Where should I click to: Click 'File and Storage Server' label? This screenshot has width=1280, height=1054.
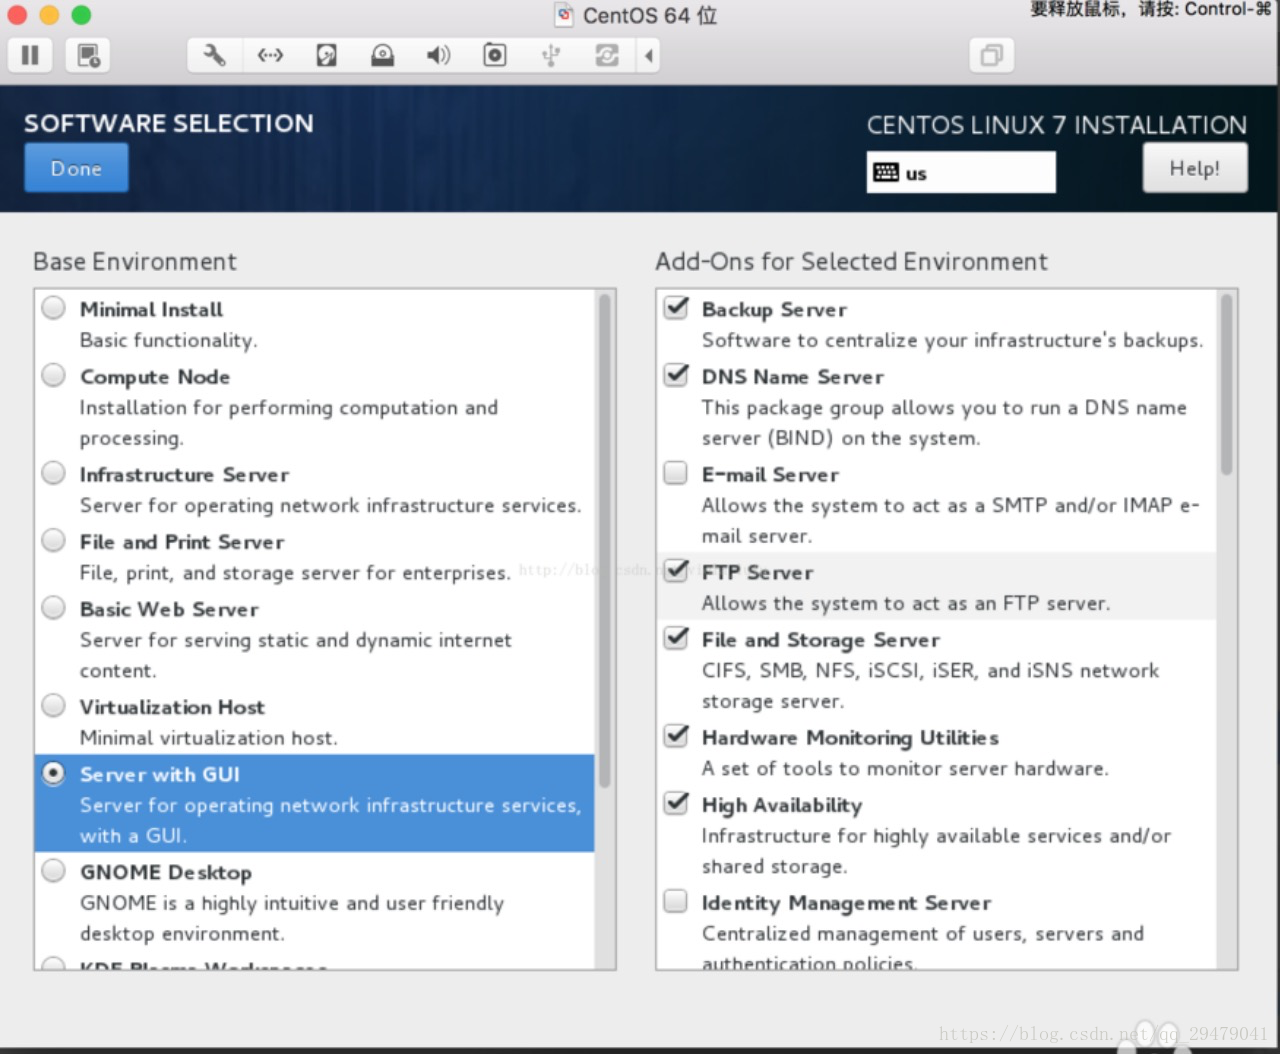pyautogui.click(x=821, y=640)
